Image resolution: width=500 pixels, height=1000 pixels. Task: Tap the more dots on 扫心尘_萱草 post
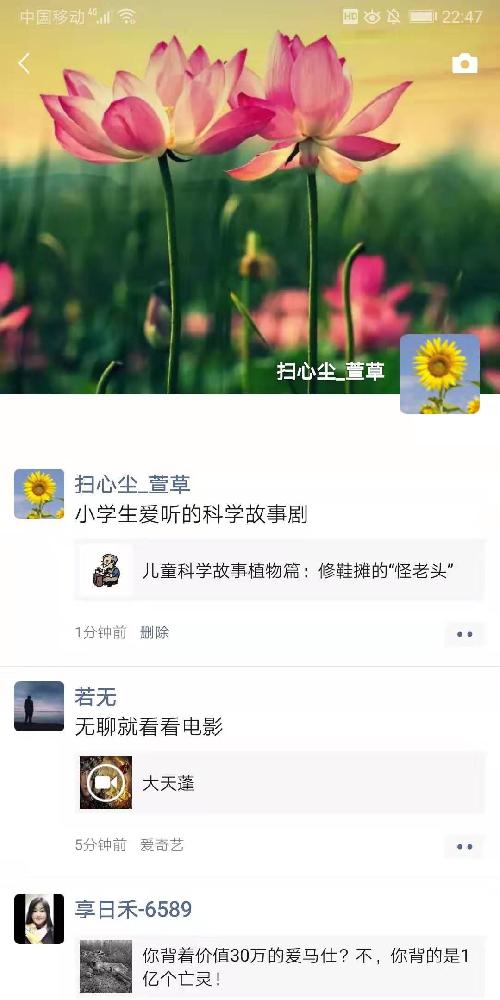(465, 634)
